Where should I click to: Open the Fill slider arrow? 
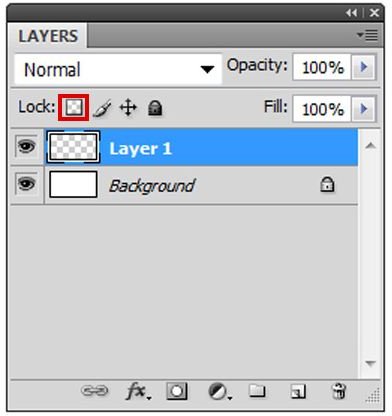click(x=364, y=109)
